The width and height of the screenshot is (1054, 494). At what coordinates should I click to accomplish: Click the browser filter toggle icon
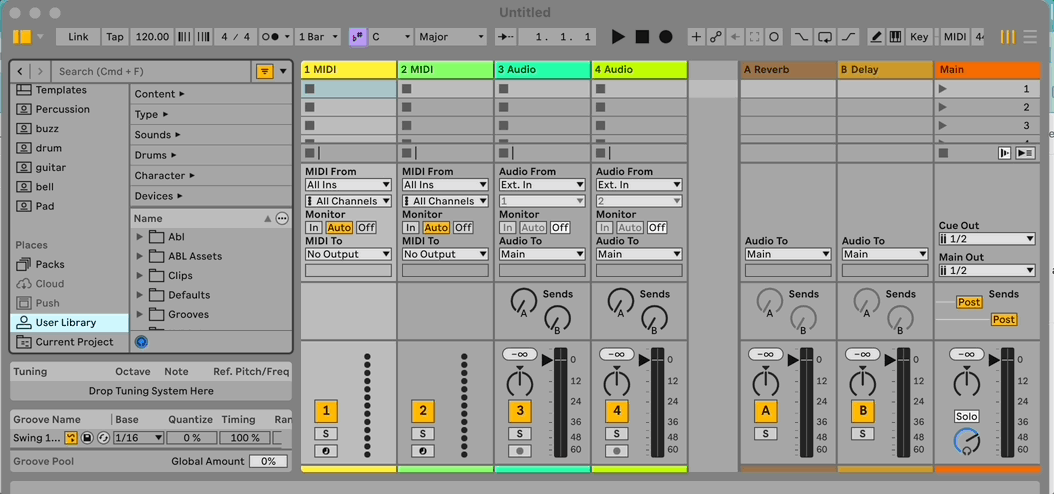click(264, 71)
